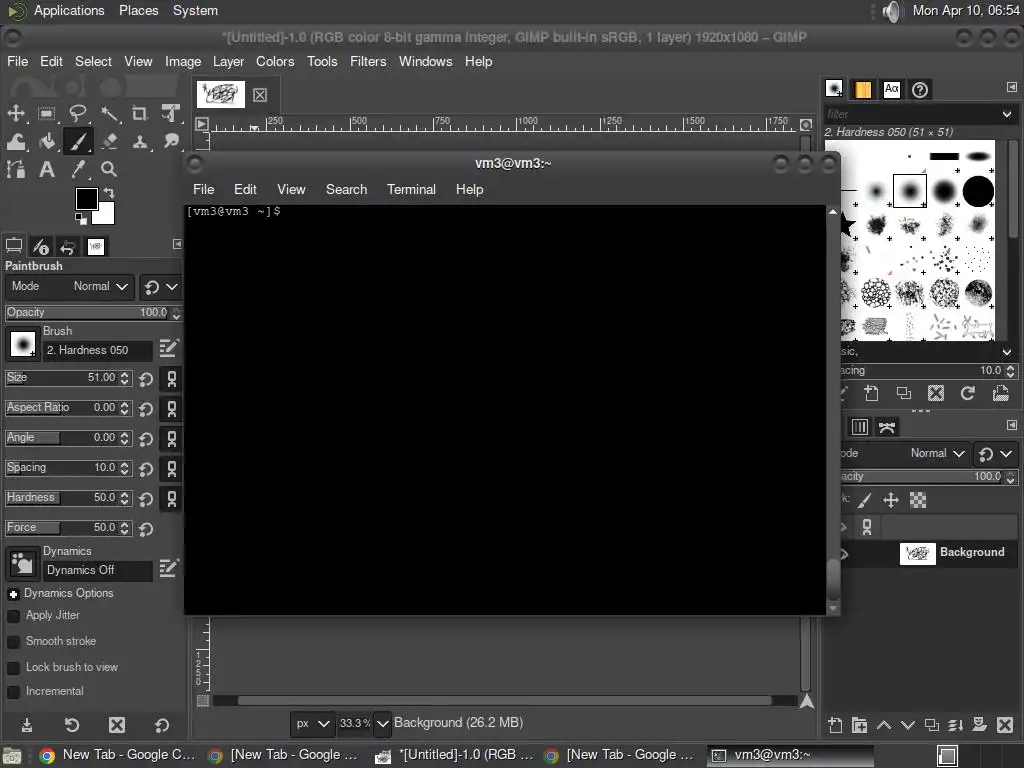
Task: Select the Clone tool
Action: (140, 141)
